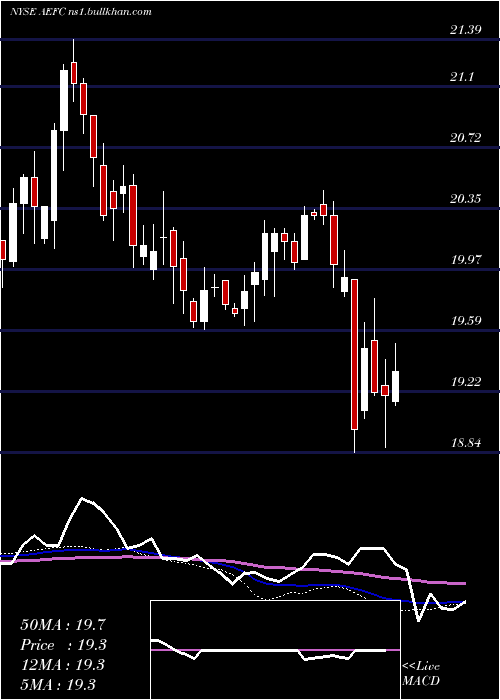Image resolution: width=500 pixels, height=700 pixels.
Task: Click the 5MA : 19.3 reading
Action: pyautogui.click(x=58, y=684)
